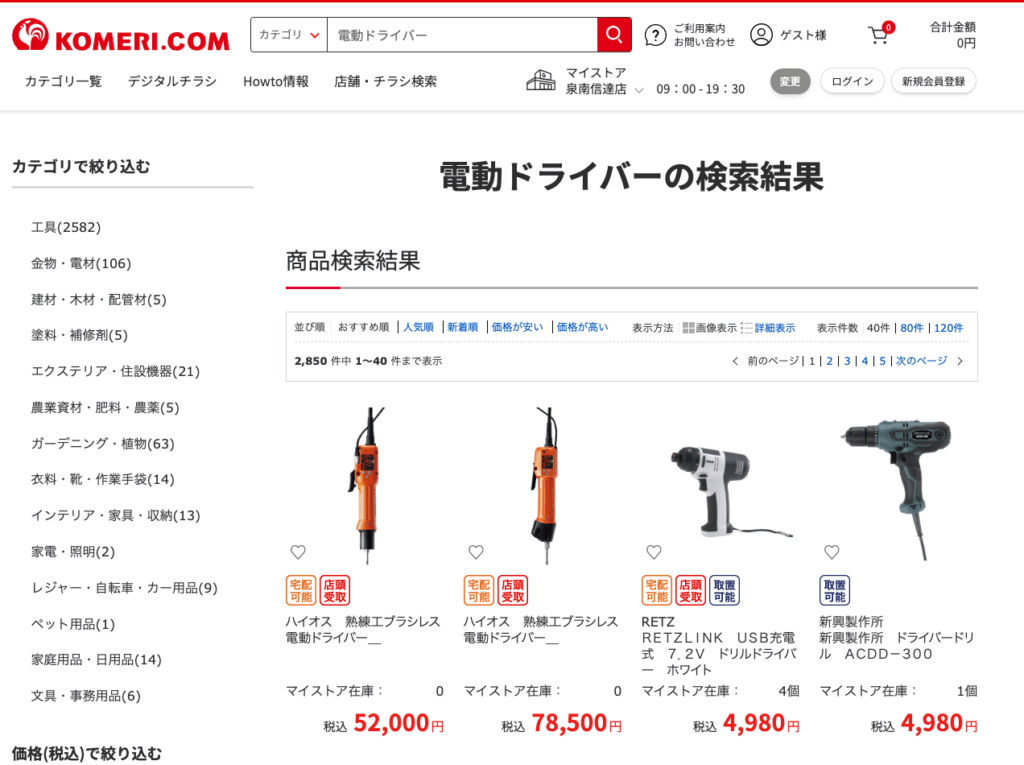Click the My Store building icon

(541, 80)
